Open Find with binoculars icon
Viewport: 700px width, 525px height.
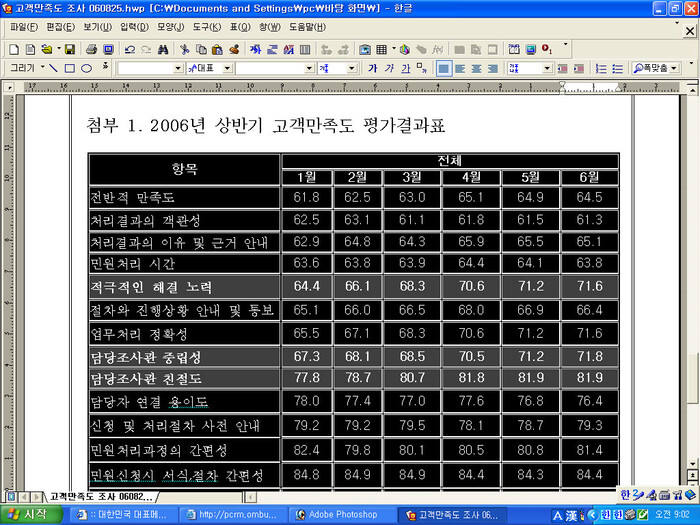(x=163, y=49)
